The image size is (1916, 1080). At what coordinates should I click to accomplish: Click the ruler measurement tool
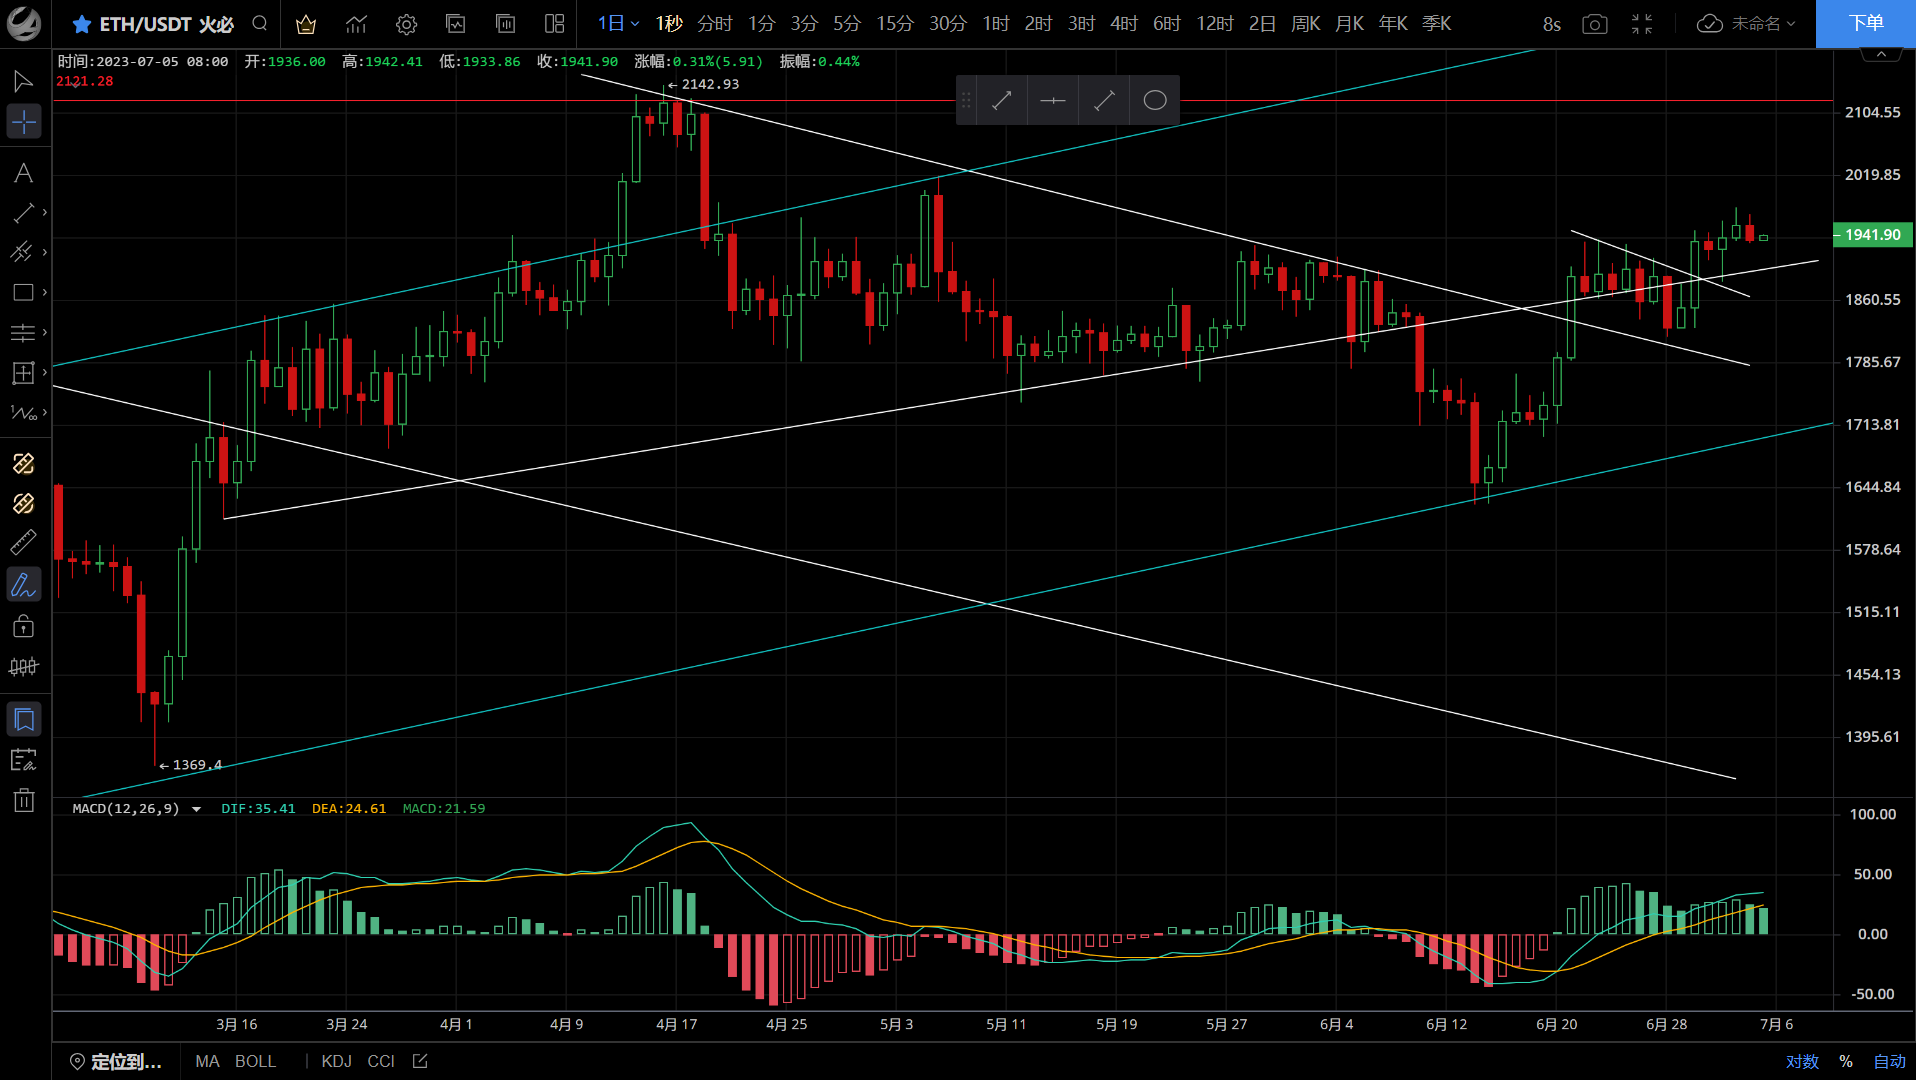tap(23, 543)
